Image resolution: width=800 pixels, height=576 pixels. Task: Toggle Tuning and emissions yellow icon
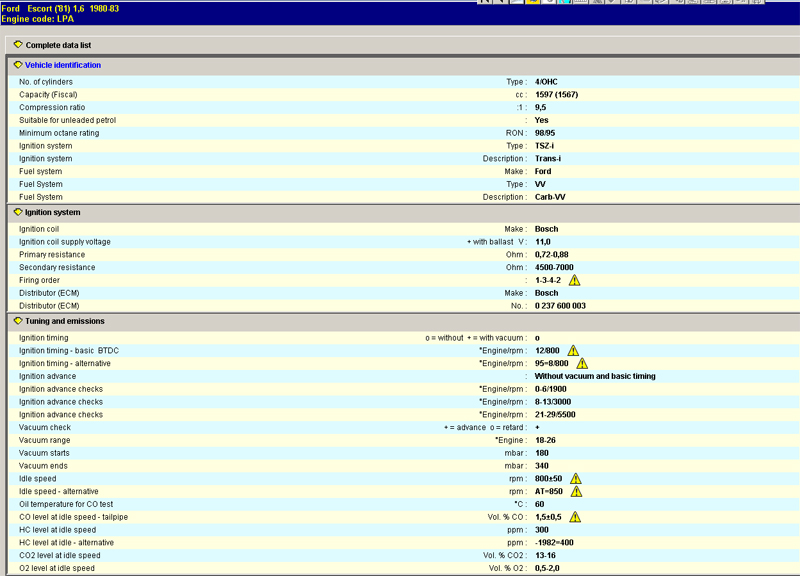coord(18,321)
